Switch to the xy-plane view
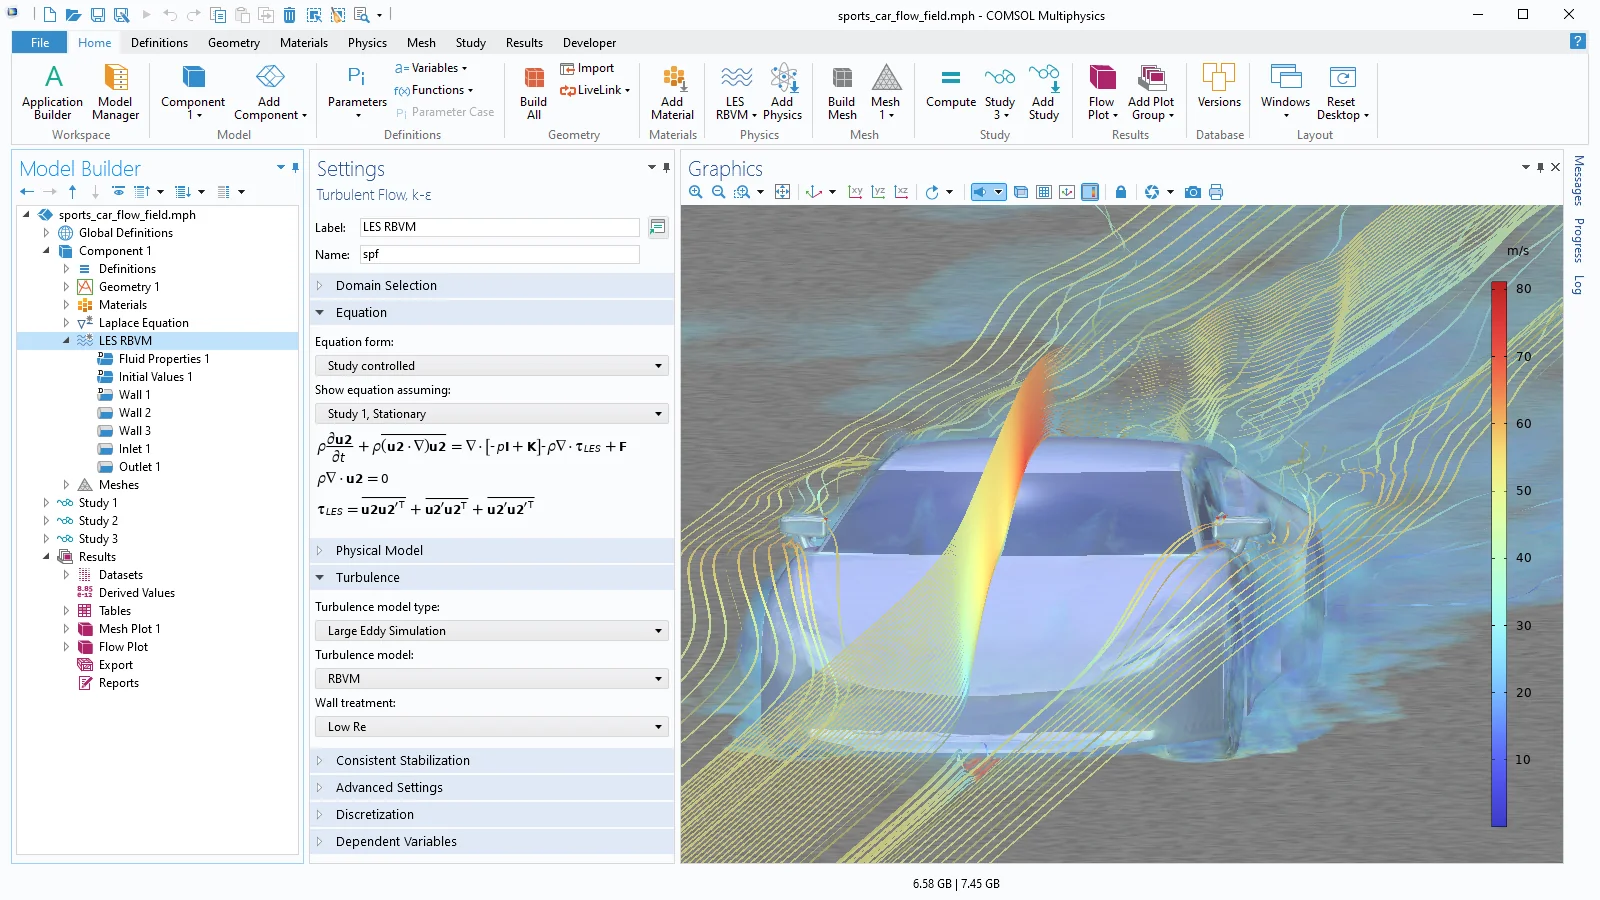Screen dimensions: 1600x900 [855, 192]
